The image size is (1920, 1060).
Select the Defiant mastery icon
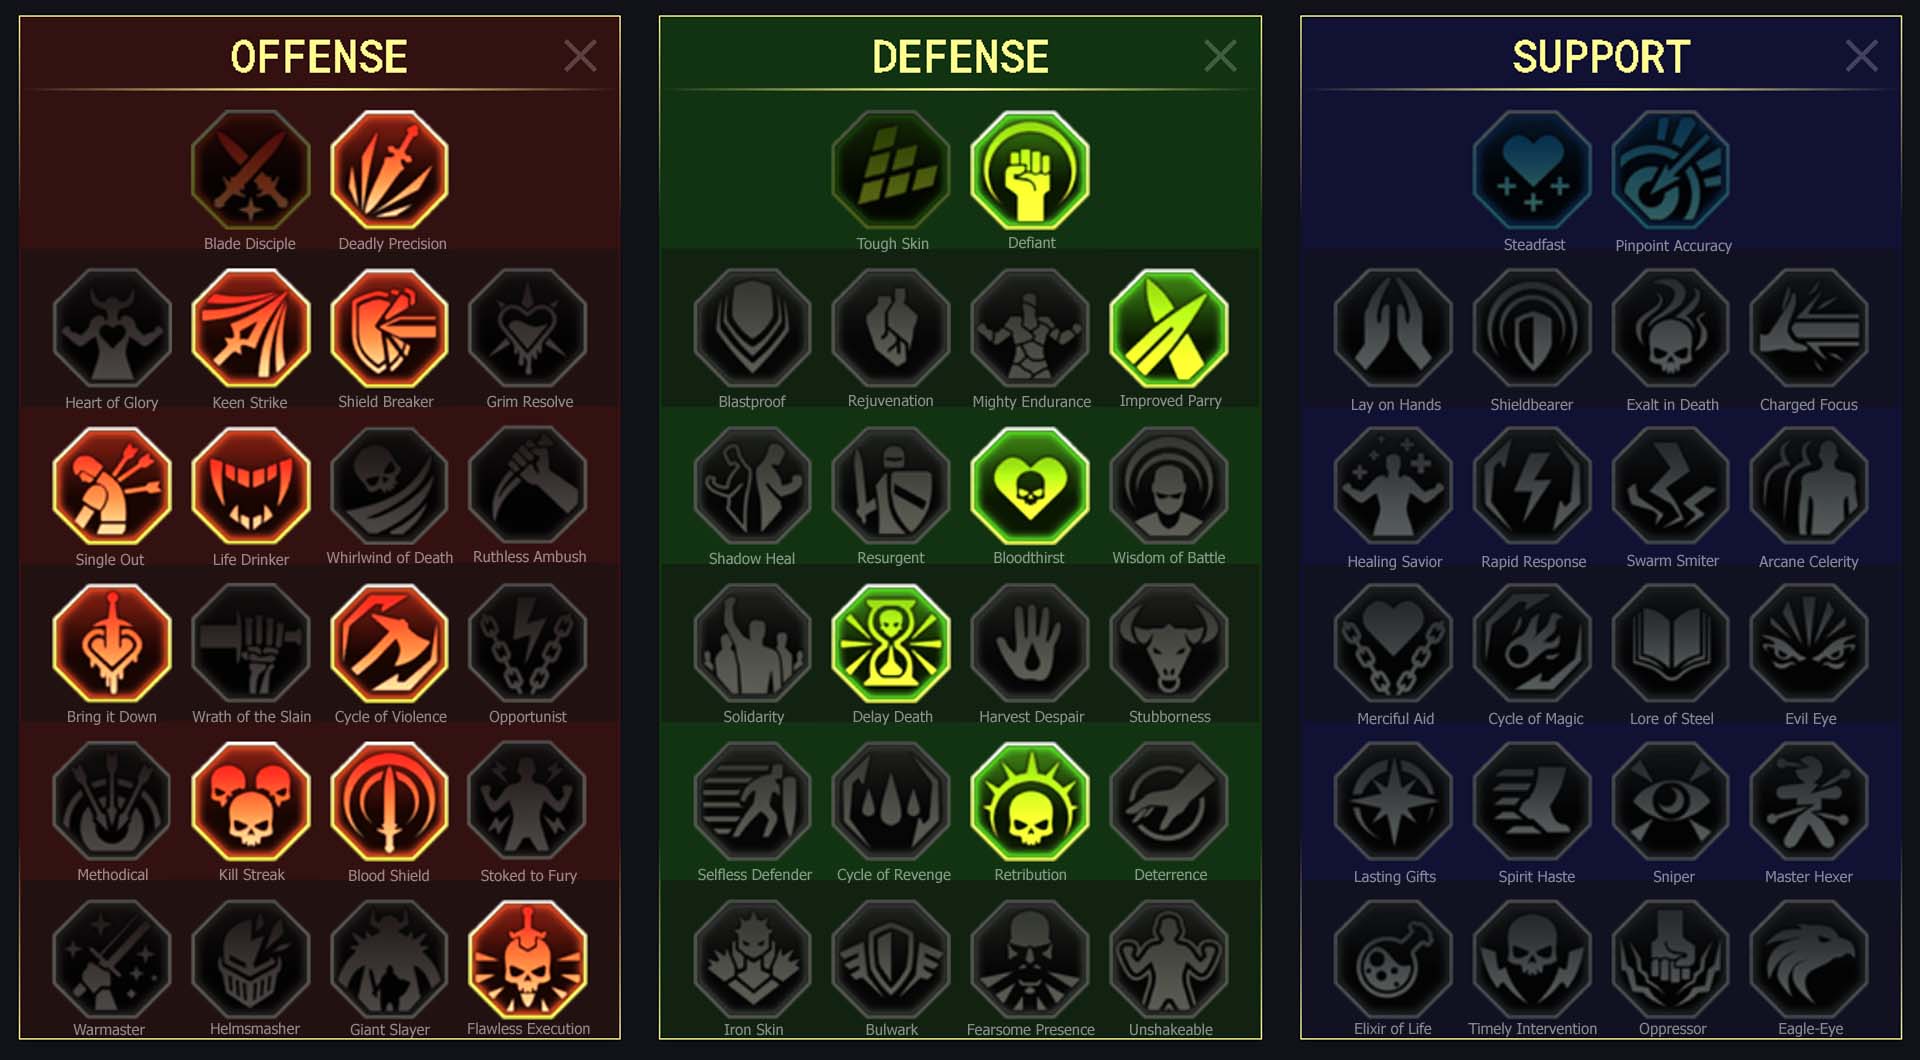(1030, 170)
